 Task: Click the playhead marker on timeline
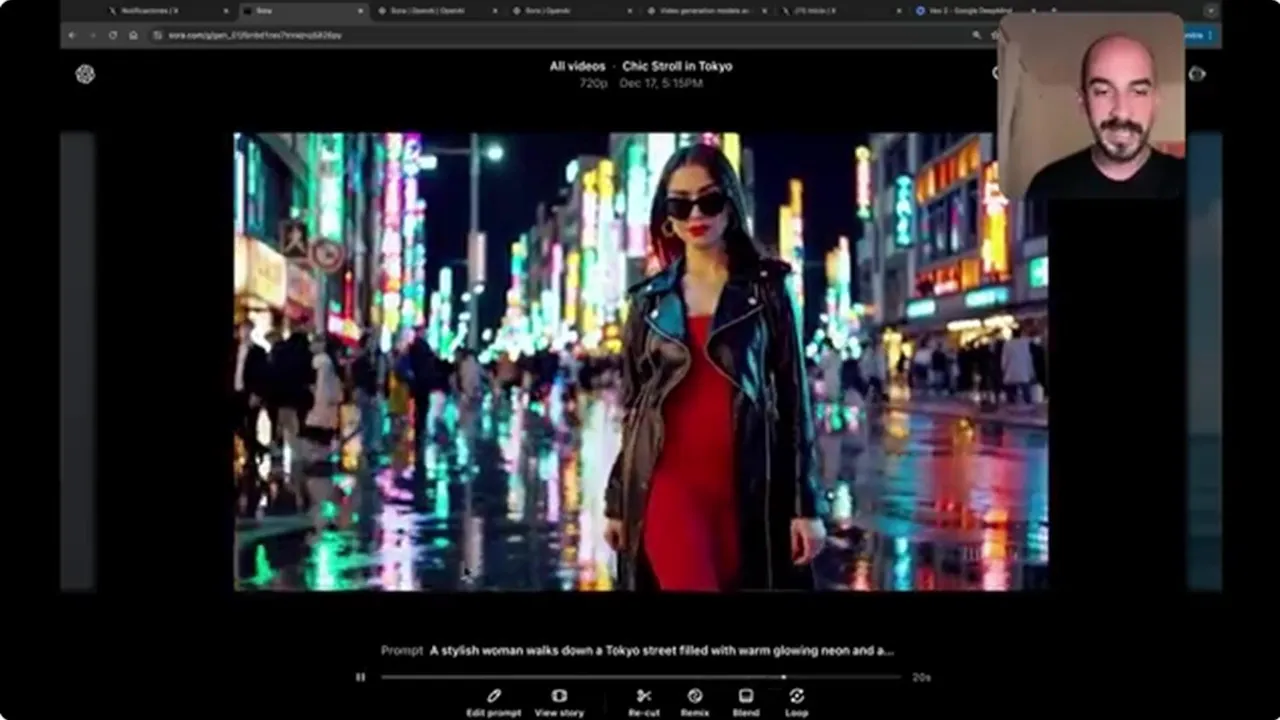click(x=784, y=677)
